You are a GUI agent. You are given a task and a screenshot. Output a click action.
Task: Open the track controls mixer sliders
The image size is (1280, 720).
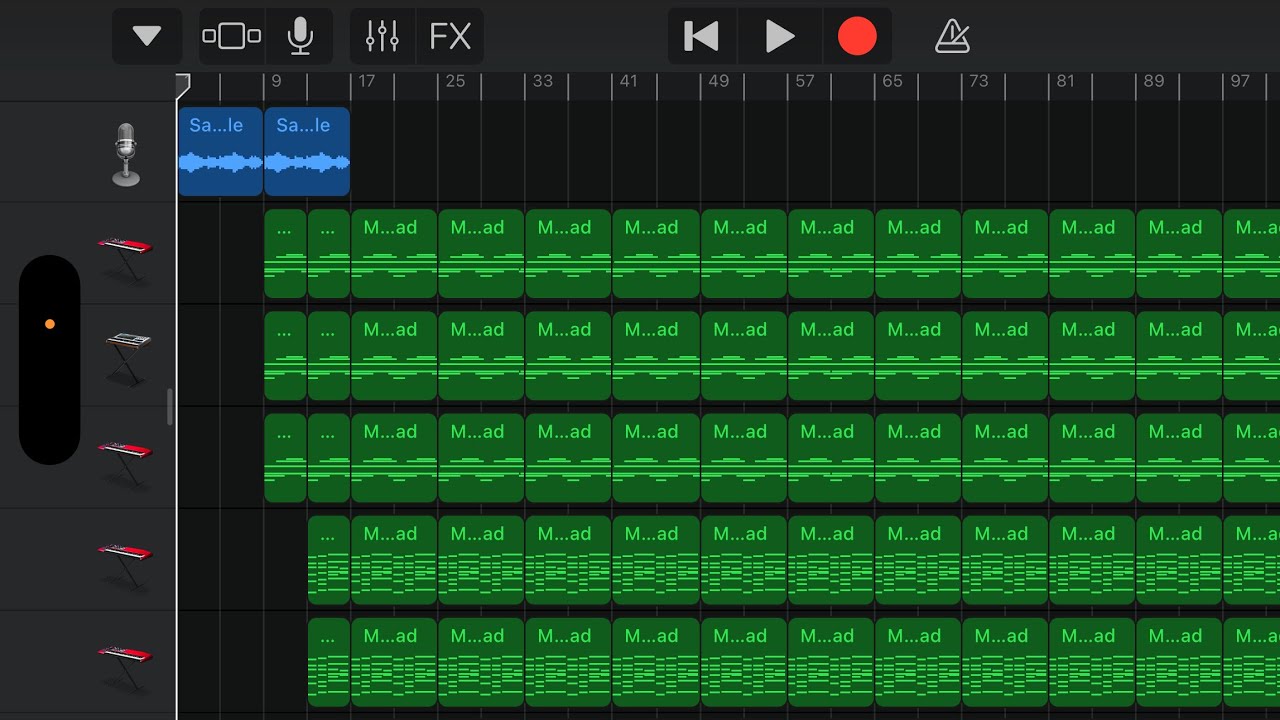382,37
